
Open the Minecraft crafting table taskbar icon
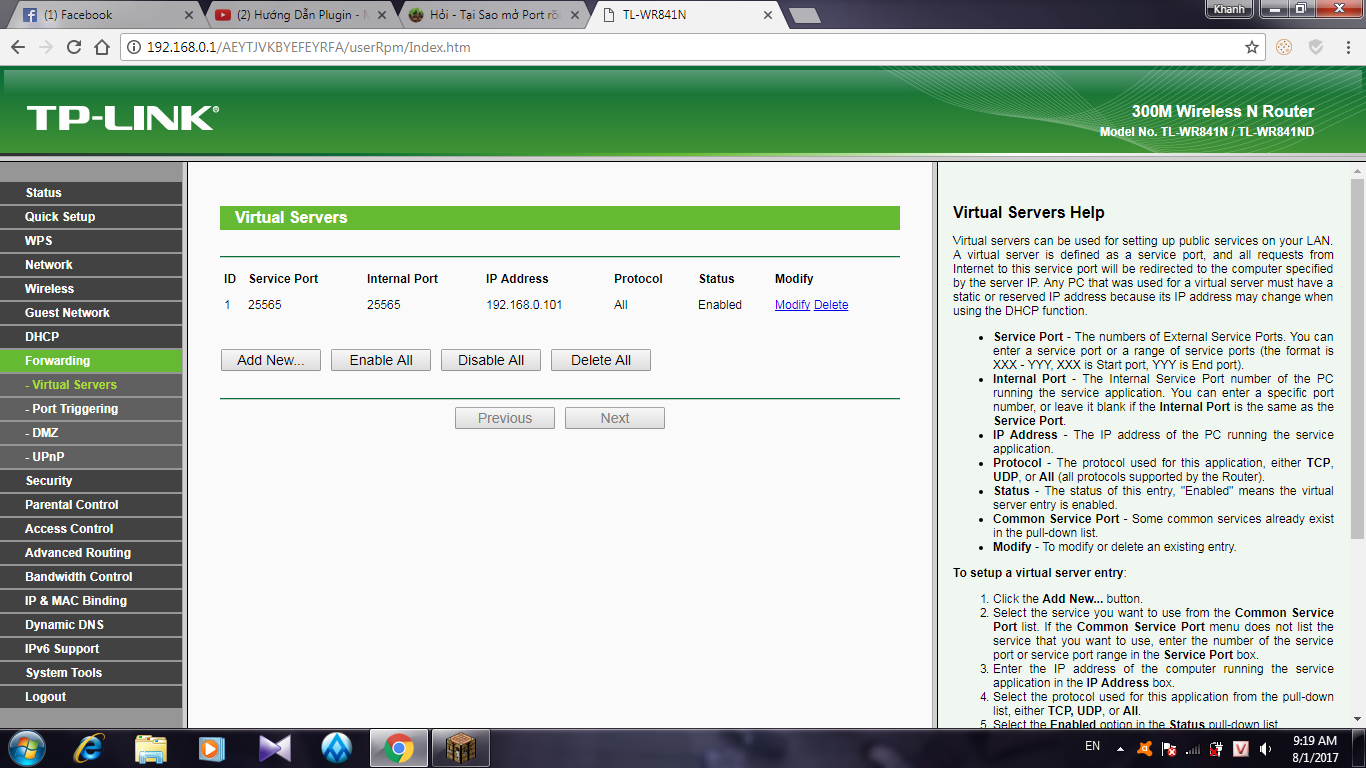(x=461, y=747)
